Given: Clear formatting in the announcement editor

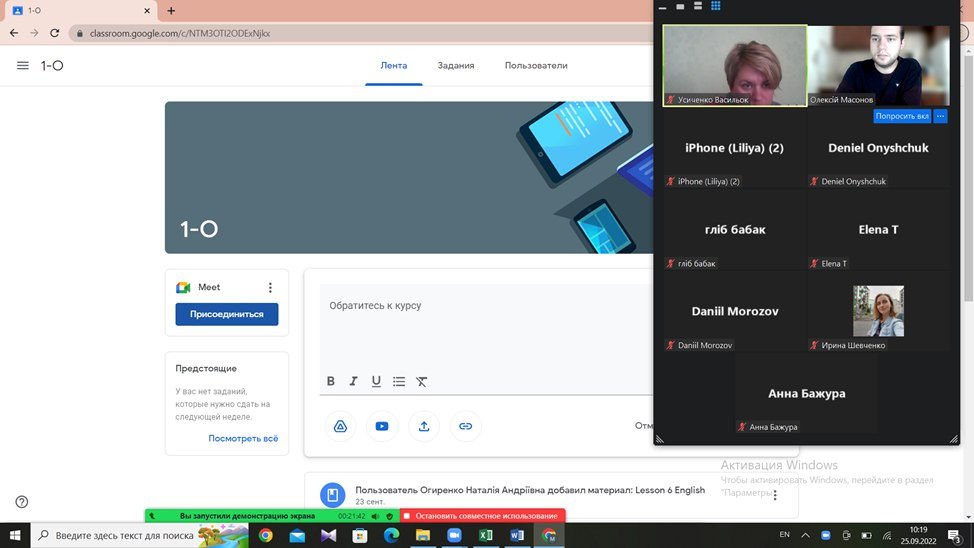Looking at the screenshot, I should coord(421,381).
